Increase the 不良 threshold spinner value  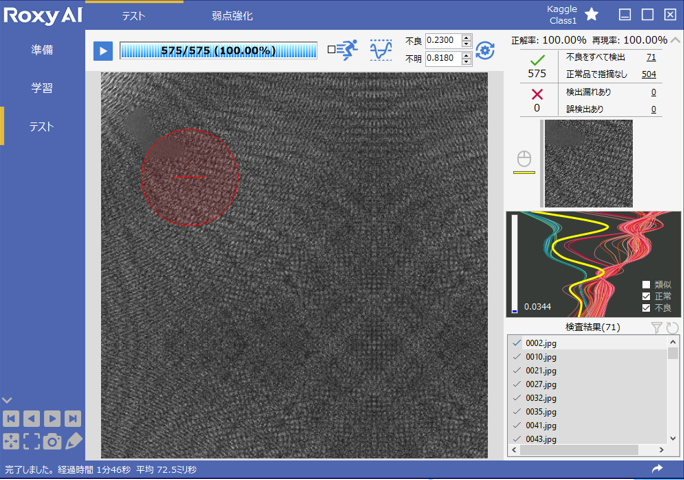pyautogui.click(x=467, y=37)
